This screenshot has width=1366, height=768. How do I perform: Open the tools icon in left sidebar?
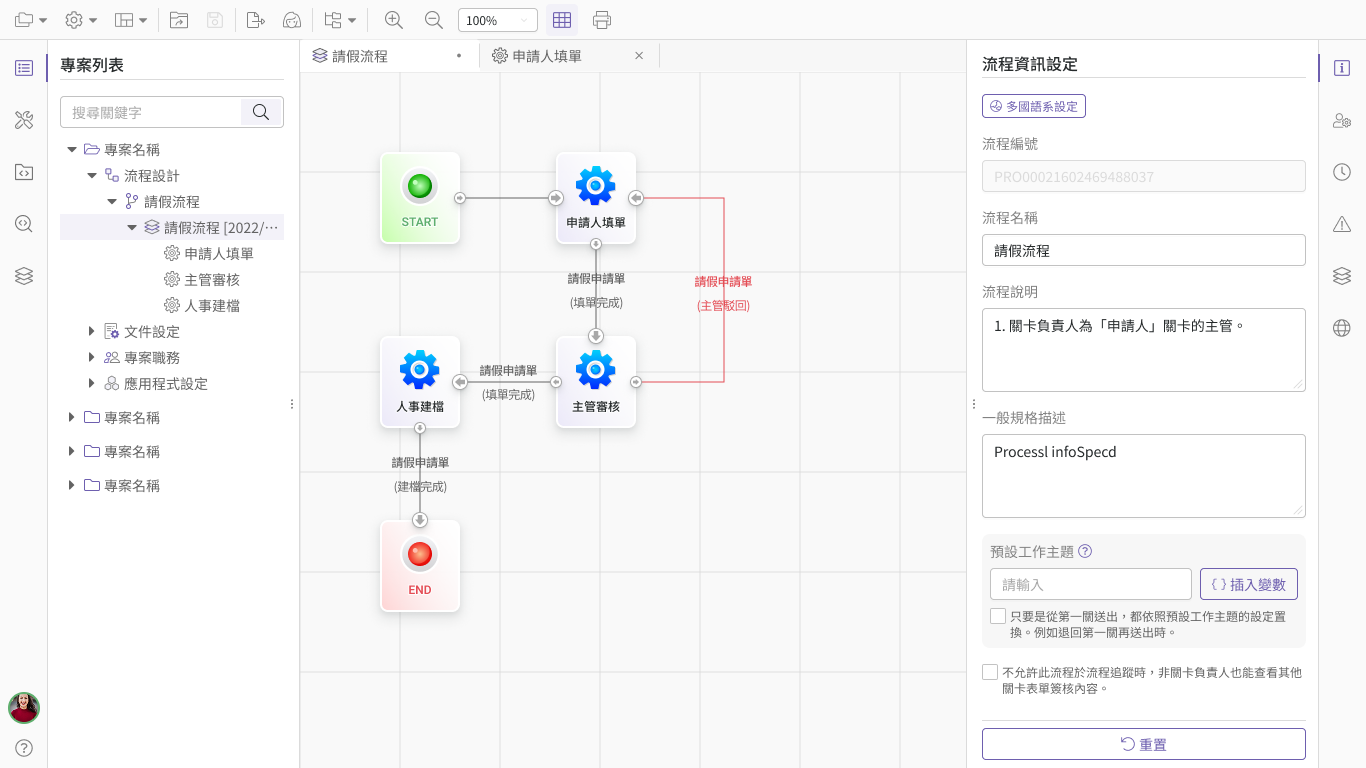pos(24,120)
